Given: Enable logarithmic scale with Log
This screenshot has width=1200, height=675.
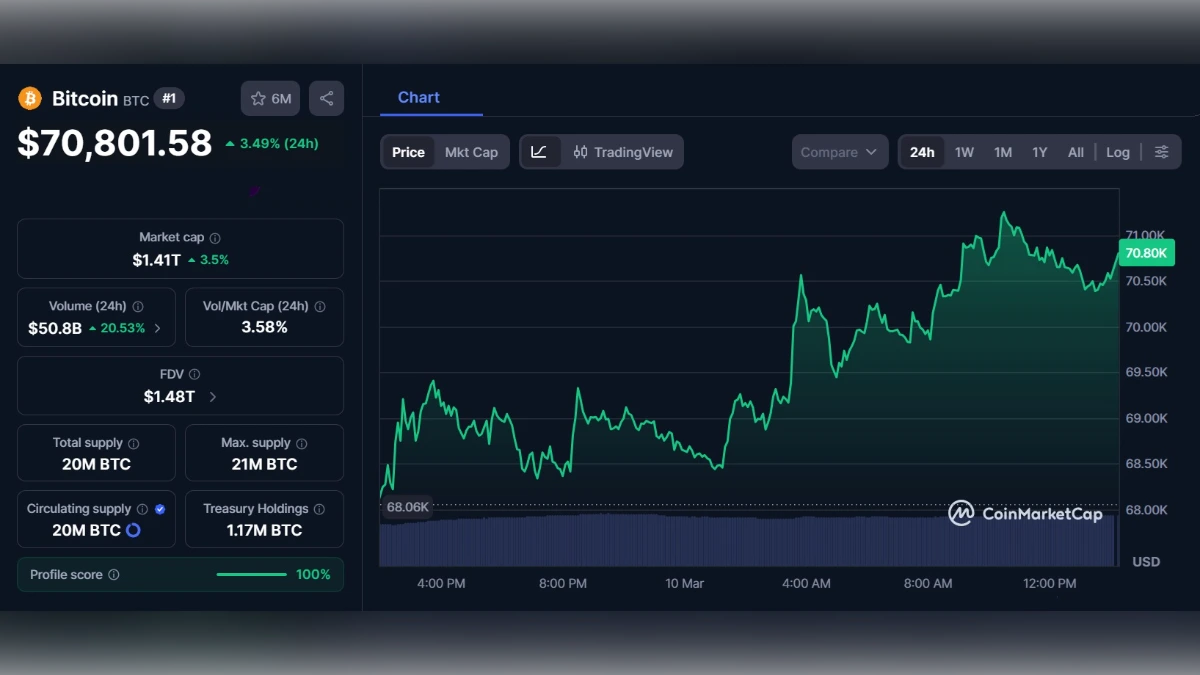Looking at the screenshot, I should 1117,152.
